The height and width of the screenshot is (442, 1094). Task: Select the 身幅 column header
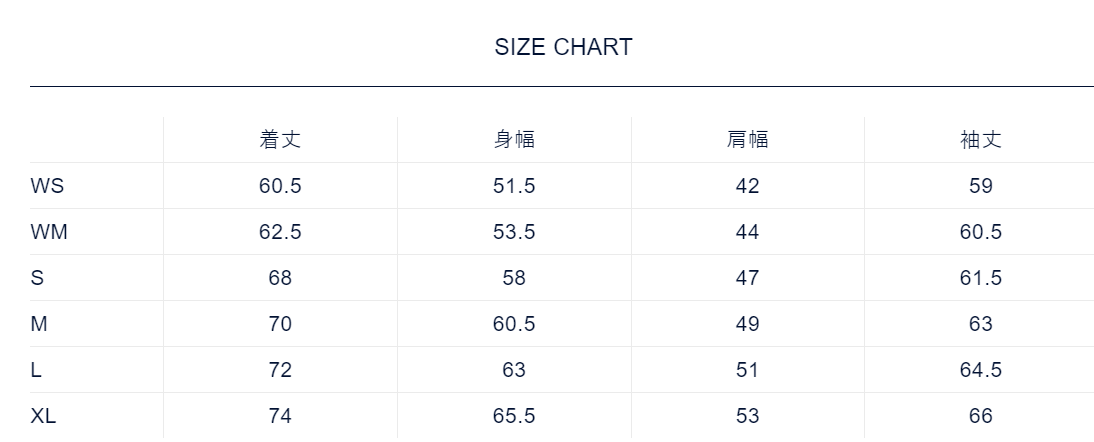coord(514,140)
